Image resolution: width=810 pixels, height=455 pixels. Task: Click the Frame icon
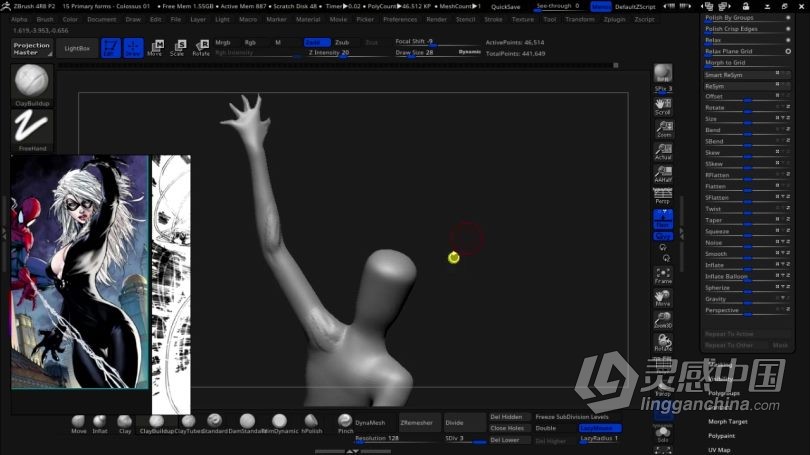pyautogui.click(x=663, y=275)
